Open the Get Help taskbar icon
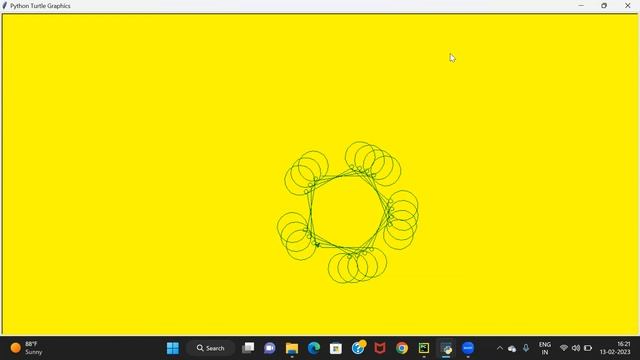 click(358, 347)
